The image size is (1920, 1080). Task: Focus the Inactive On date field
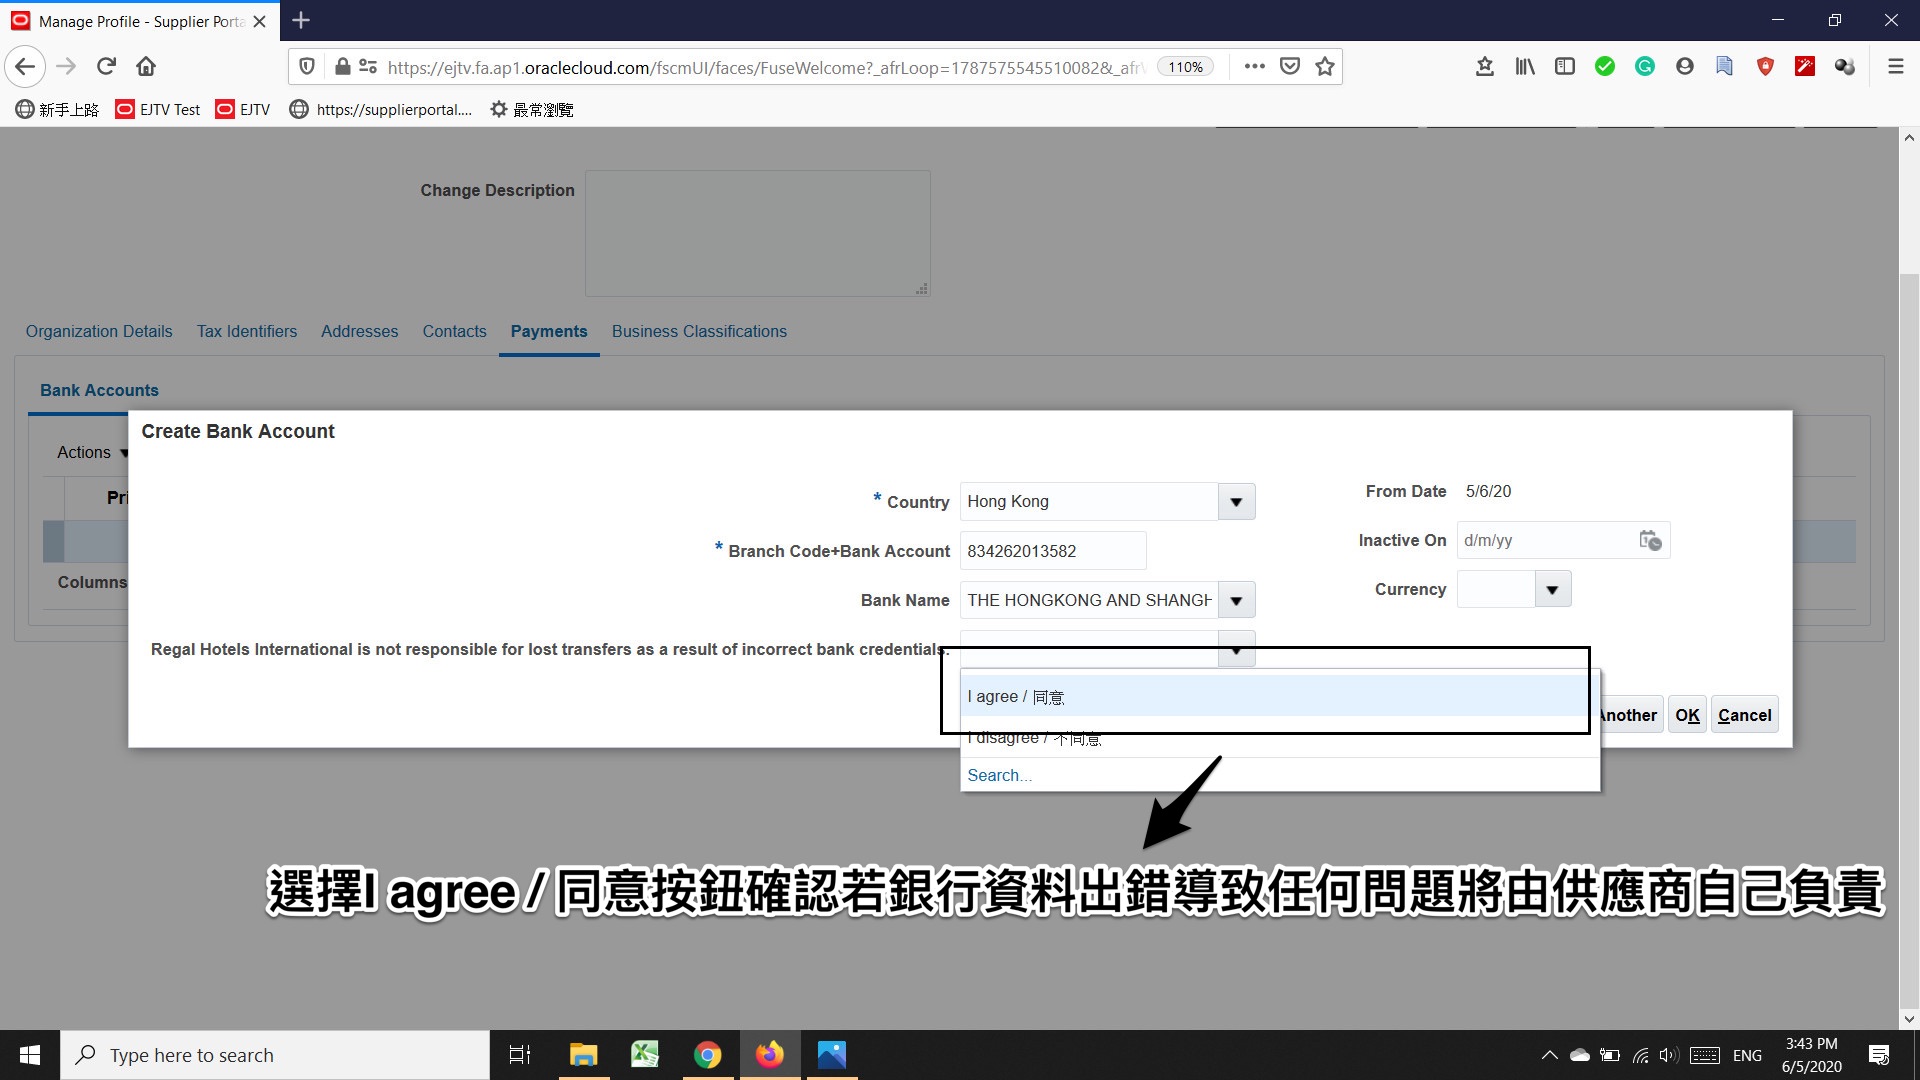(1545, 541)
